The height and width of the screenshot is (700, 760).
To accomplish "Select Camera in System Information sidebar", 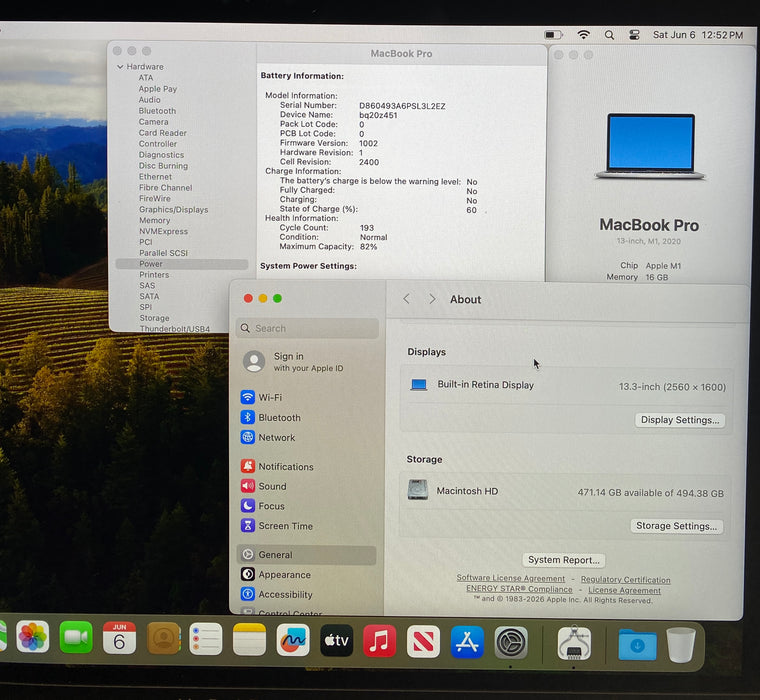I will click(x=153, y=122).
